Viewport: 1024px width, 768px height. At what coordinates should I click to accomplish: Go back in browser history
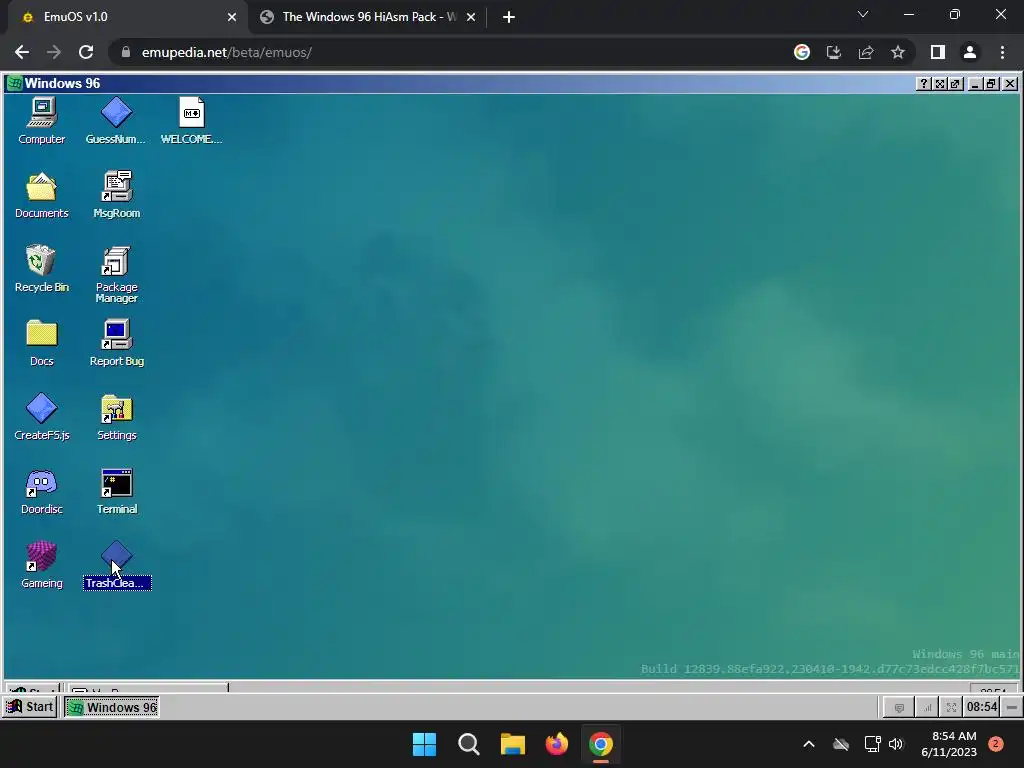[x=22, y=52]
